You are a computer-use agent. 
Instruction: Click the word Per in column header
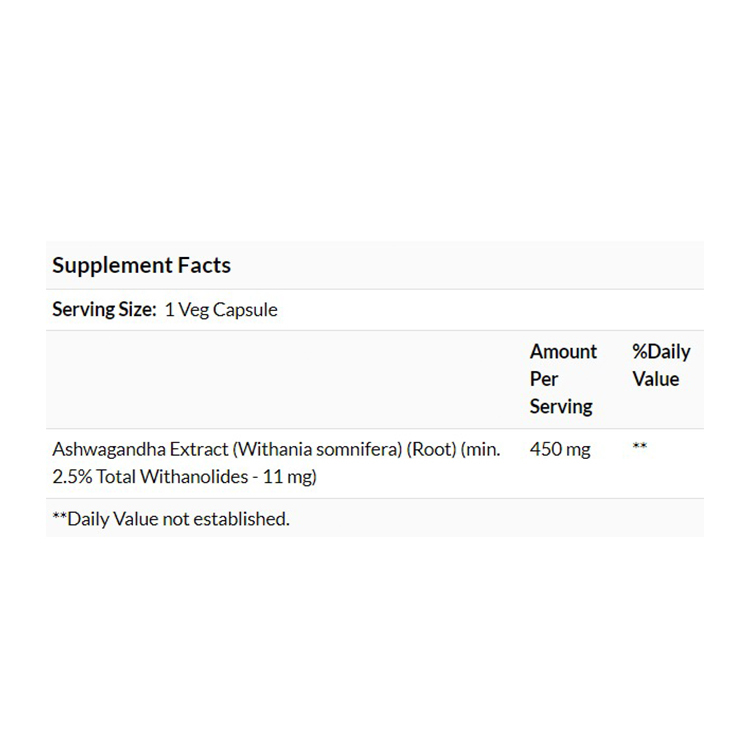544,379
